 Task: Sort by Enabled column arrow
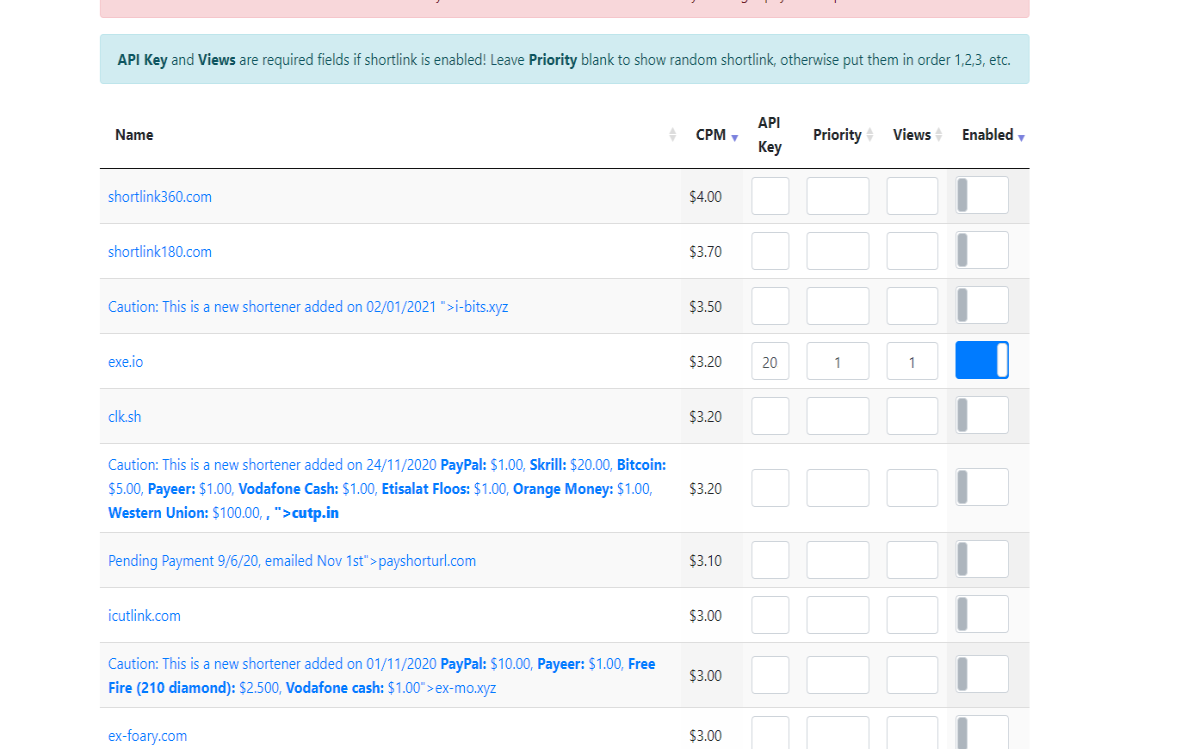[x=1021, y=137]
